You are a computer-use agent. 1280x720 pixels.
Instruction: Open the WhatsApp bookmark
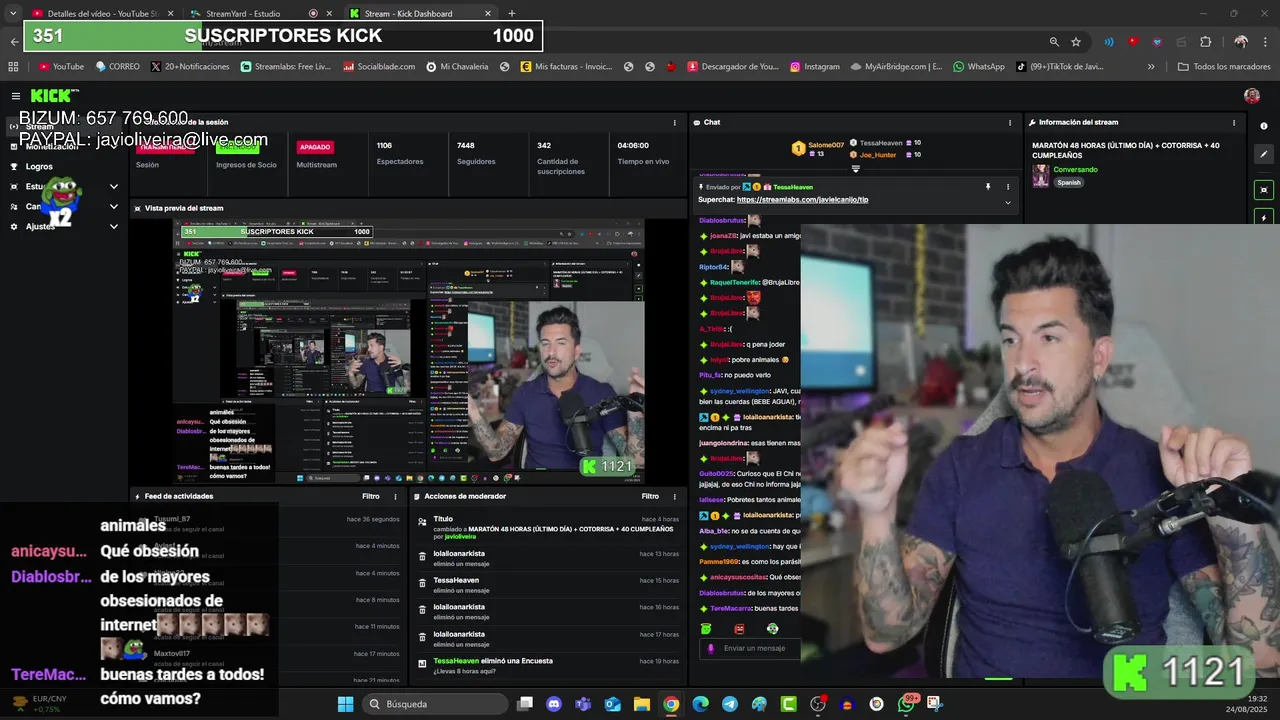tap(979, 67)
